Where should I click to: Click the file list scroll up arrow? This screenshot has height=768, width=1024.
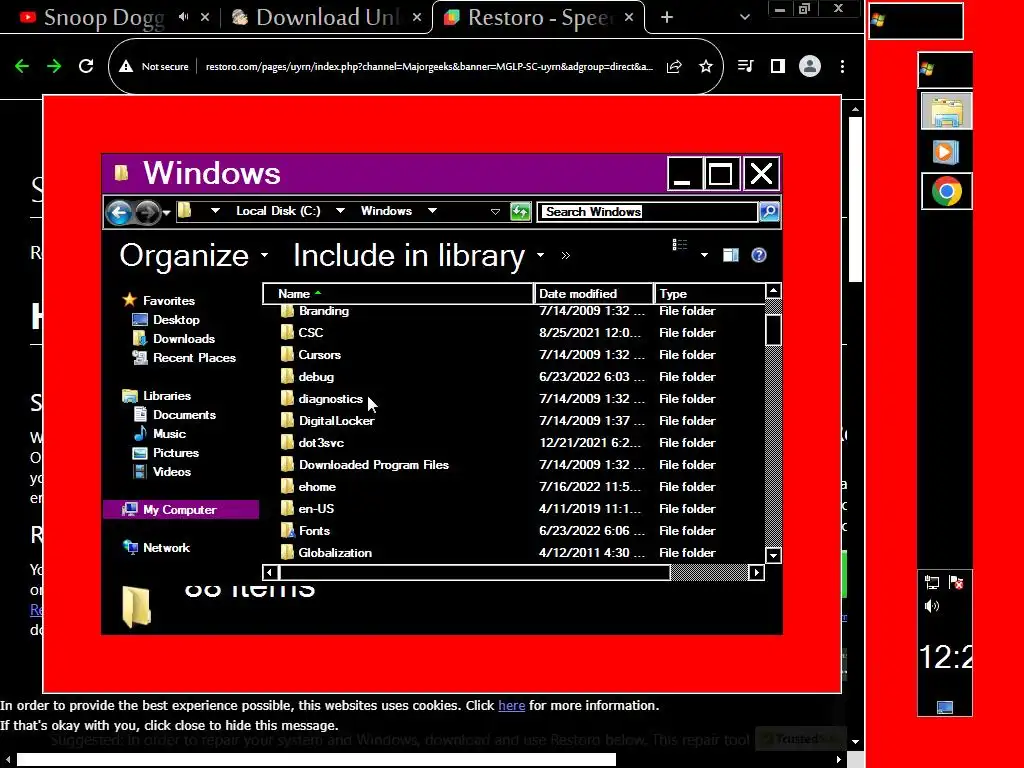pos(773,291)
